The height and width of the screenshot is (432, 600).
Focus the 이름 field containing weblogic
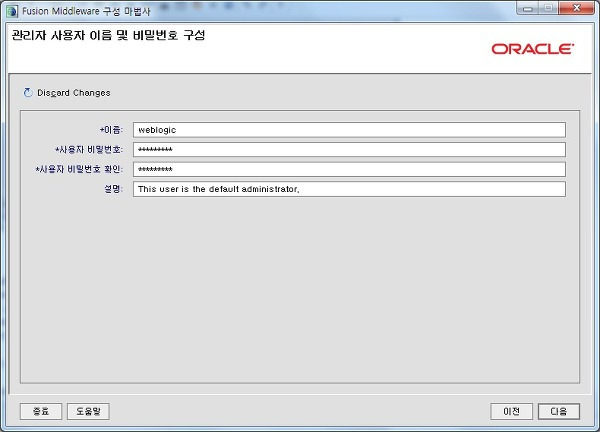coord(349,130)
